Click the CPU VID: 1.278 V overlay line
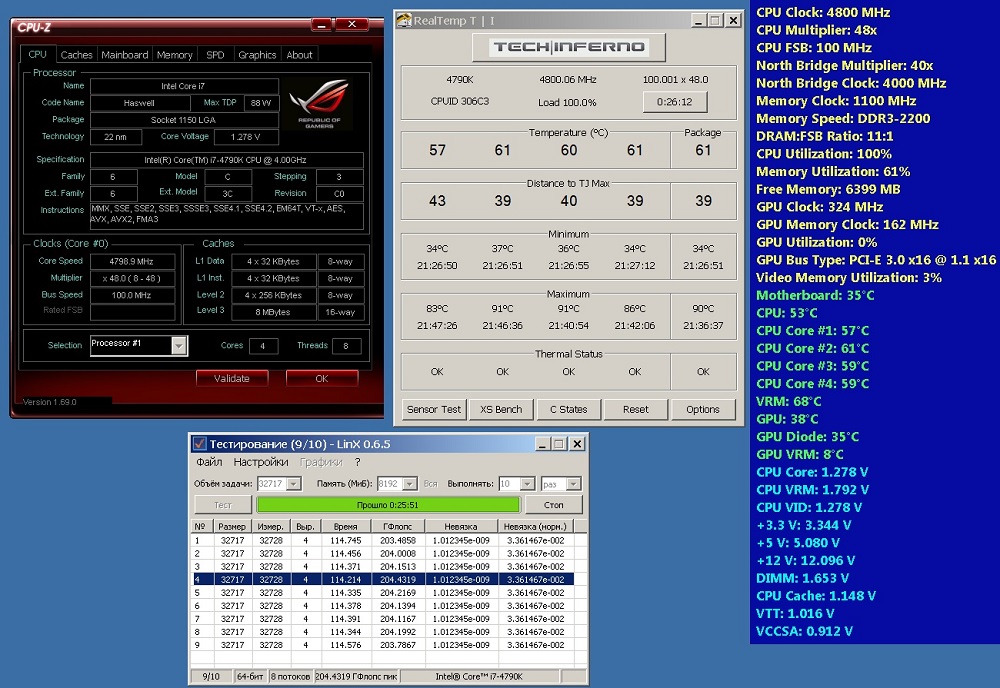 click(809, 508)
